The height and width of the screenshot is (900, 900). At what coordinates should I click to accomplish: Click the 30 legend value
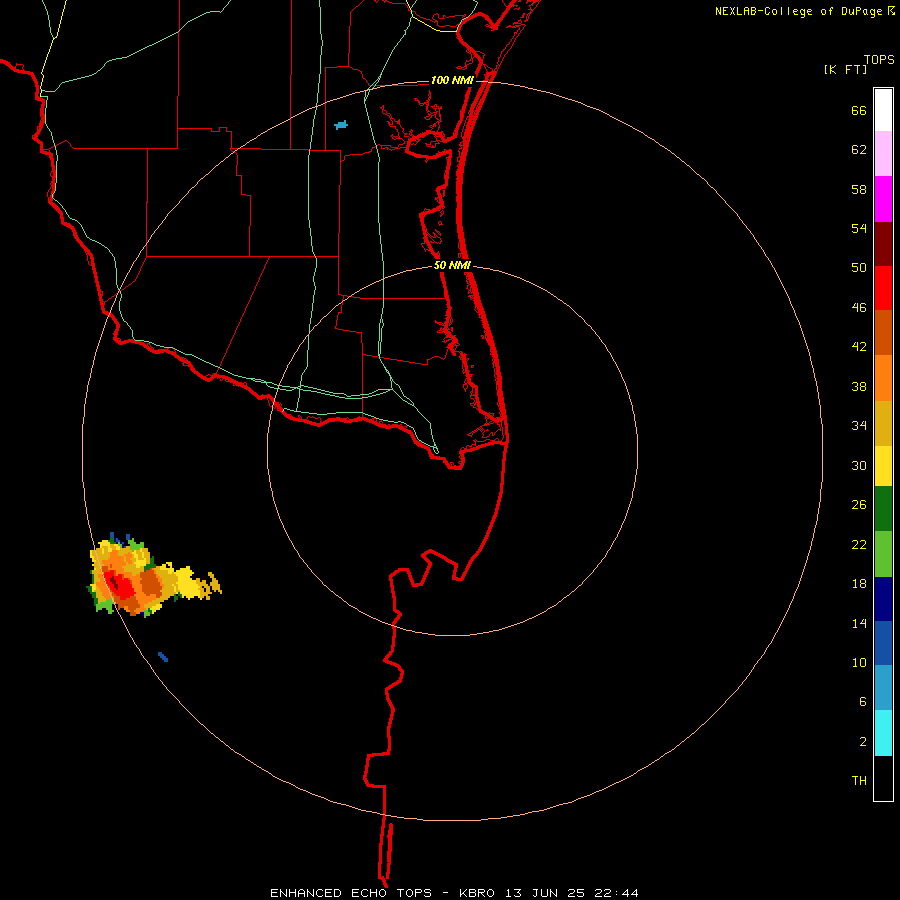pos(859,465)
